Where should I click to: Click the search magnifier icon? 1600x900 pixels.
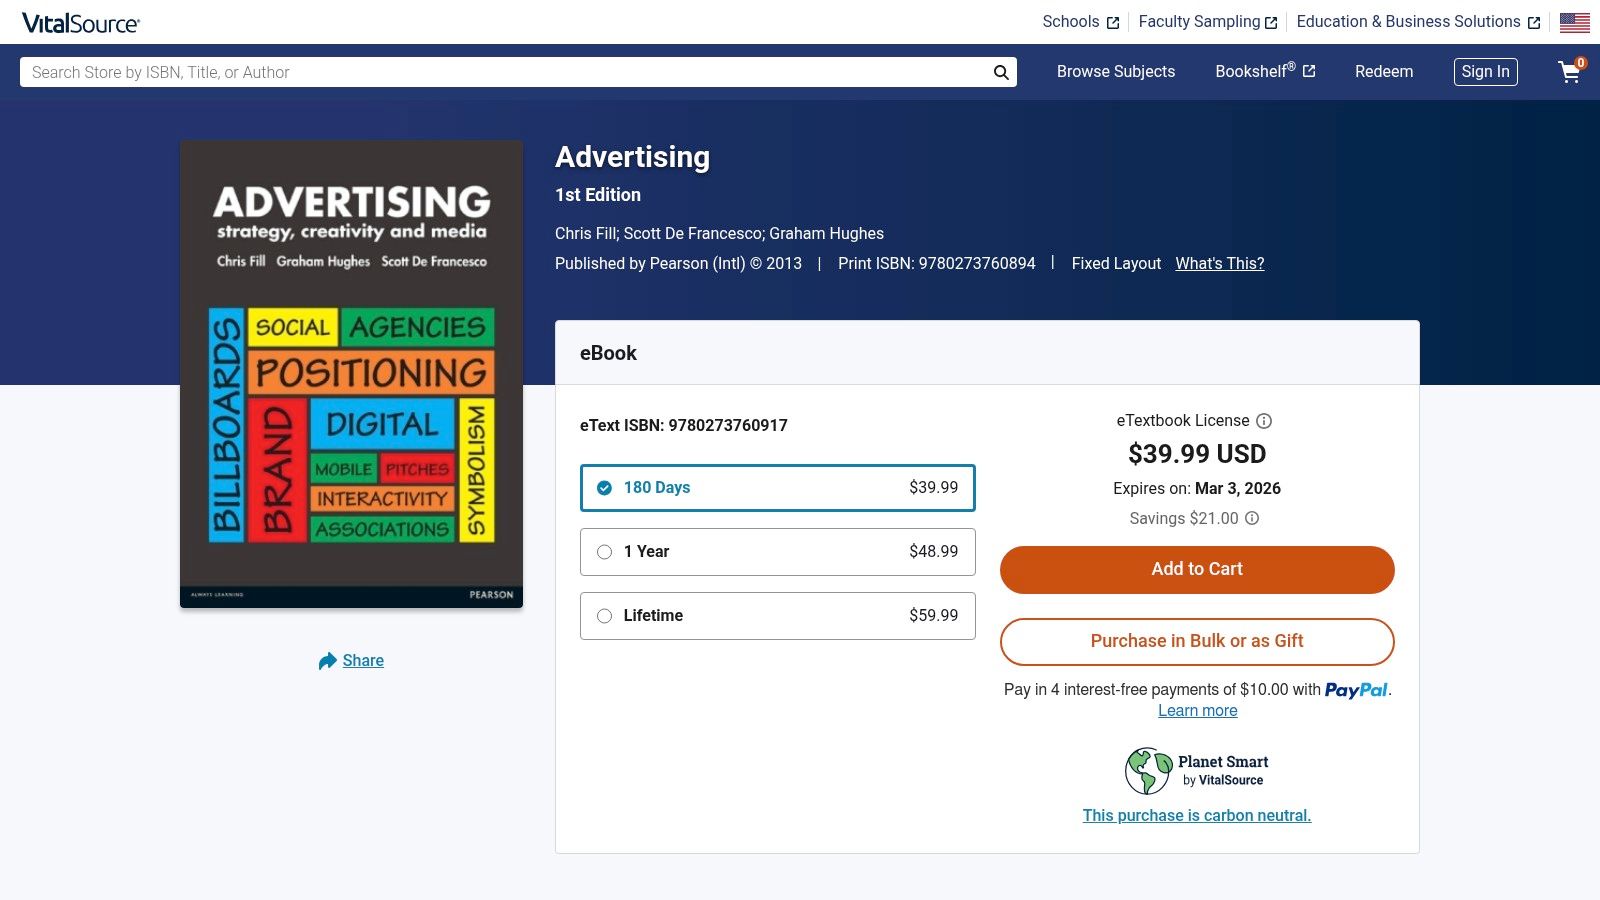coord(1001,72)
